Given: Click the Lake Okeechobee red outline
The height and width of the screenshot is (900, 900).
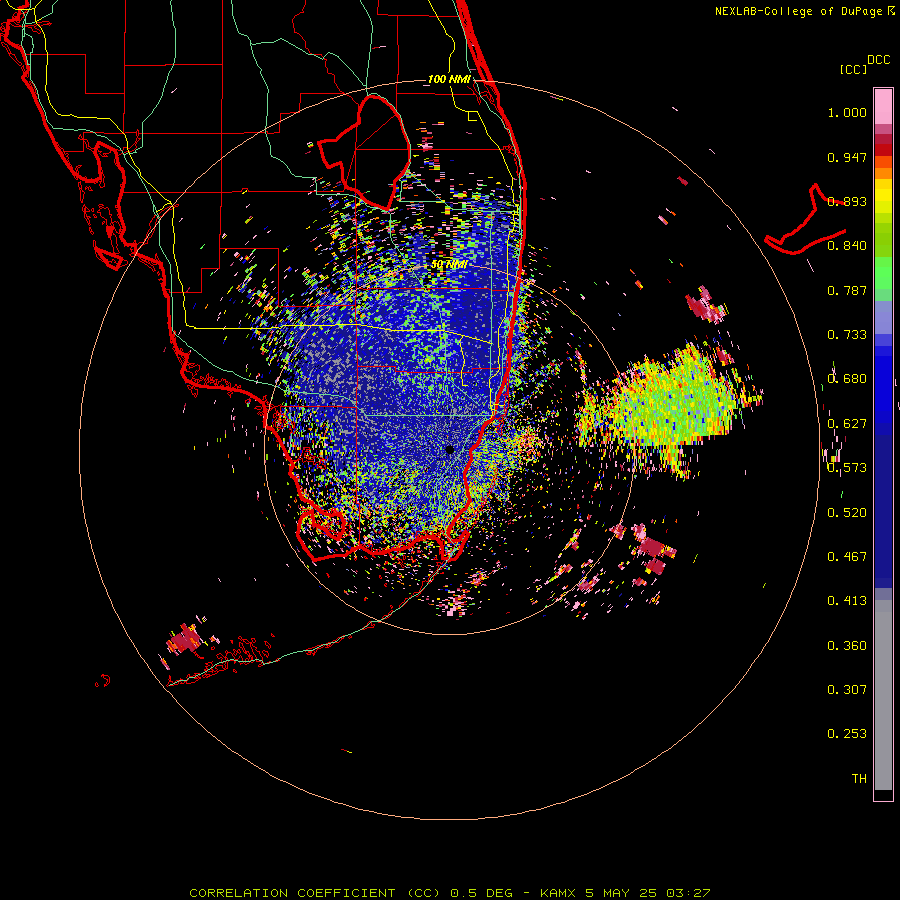Looking at the screenshot, I should click(x=364, y=153).
